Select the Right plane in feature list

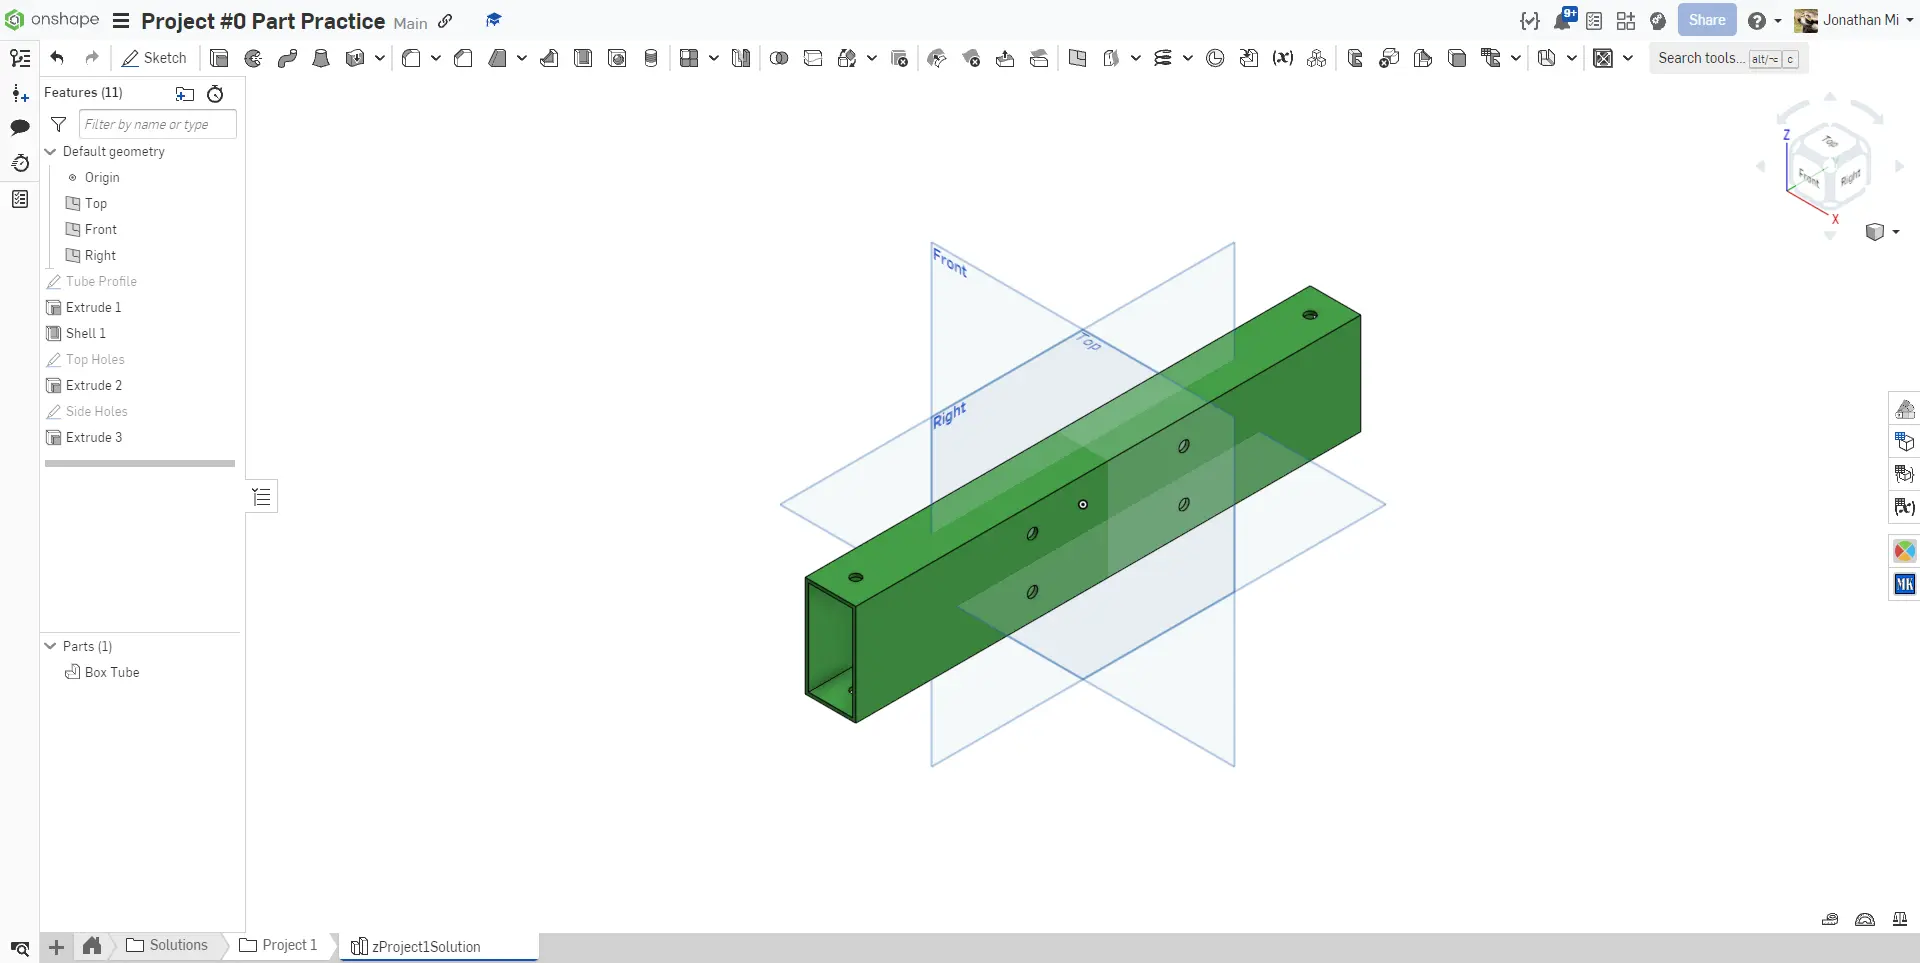[x=100, y=255]
